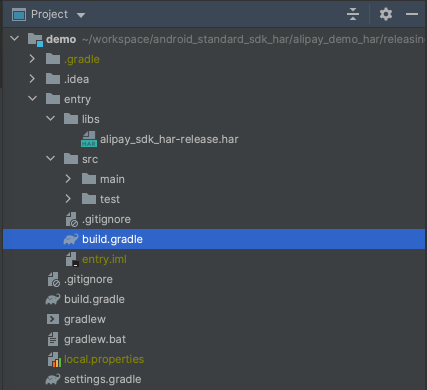
Task: Click the gradlew shell script icon
Action: pos(53,319)
